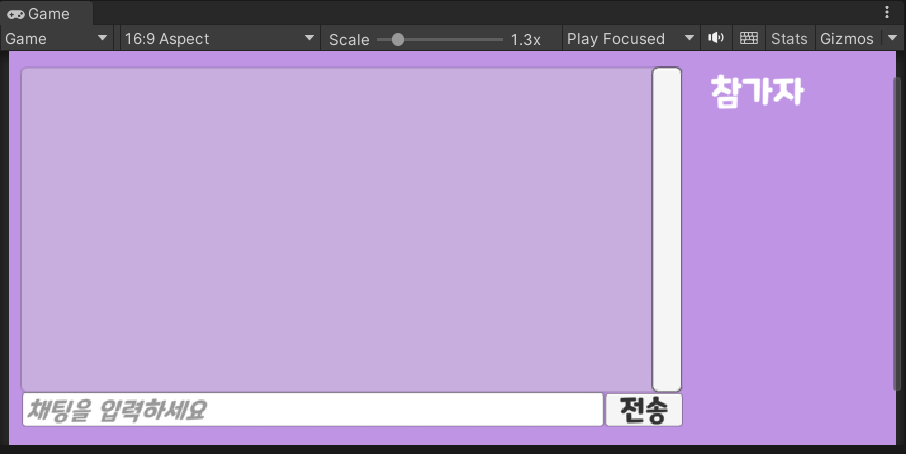Select the Game tab

(x=46, y=13)
